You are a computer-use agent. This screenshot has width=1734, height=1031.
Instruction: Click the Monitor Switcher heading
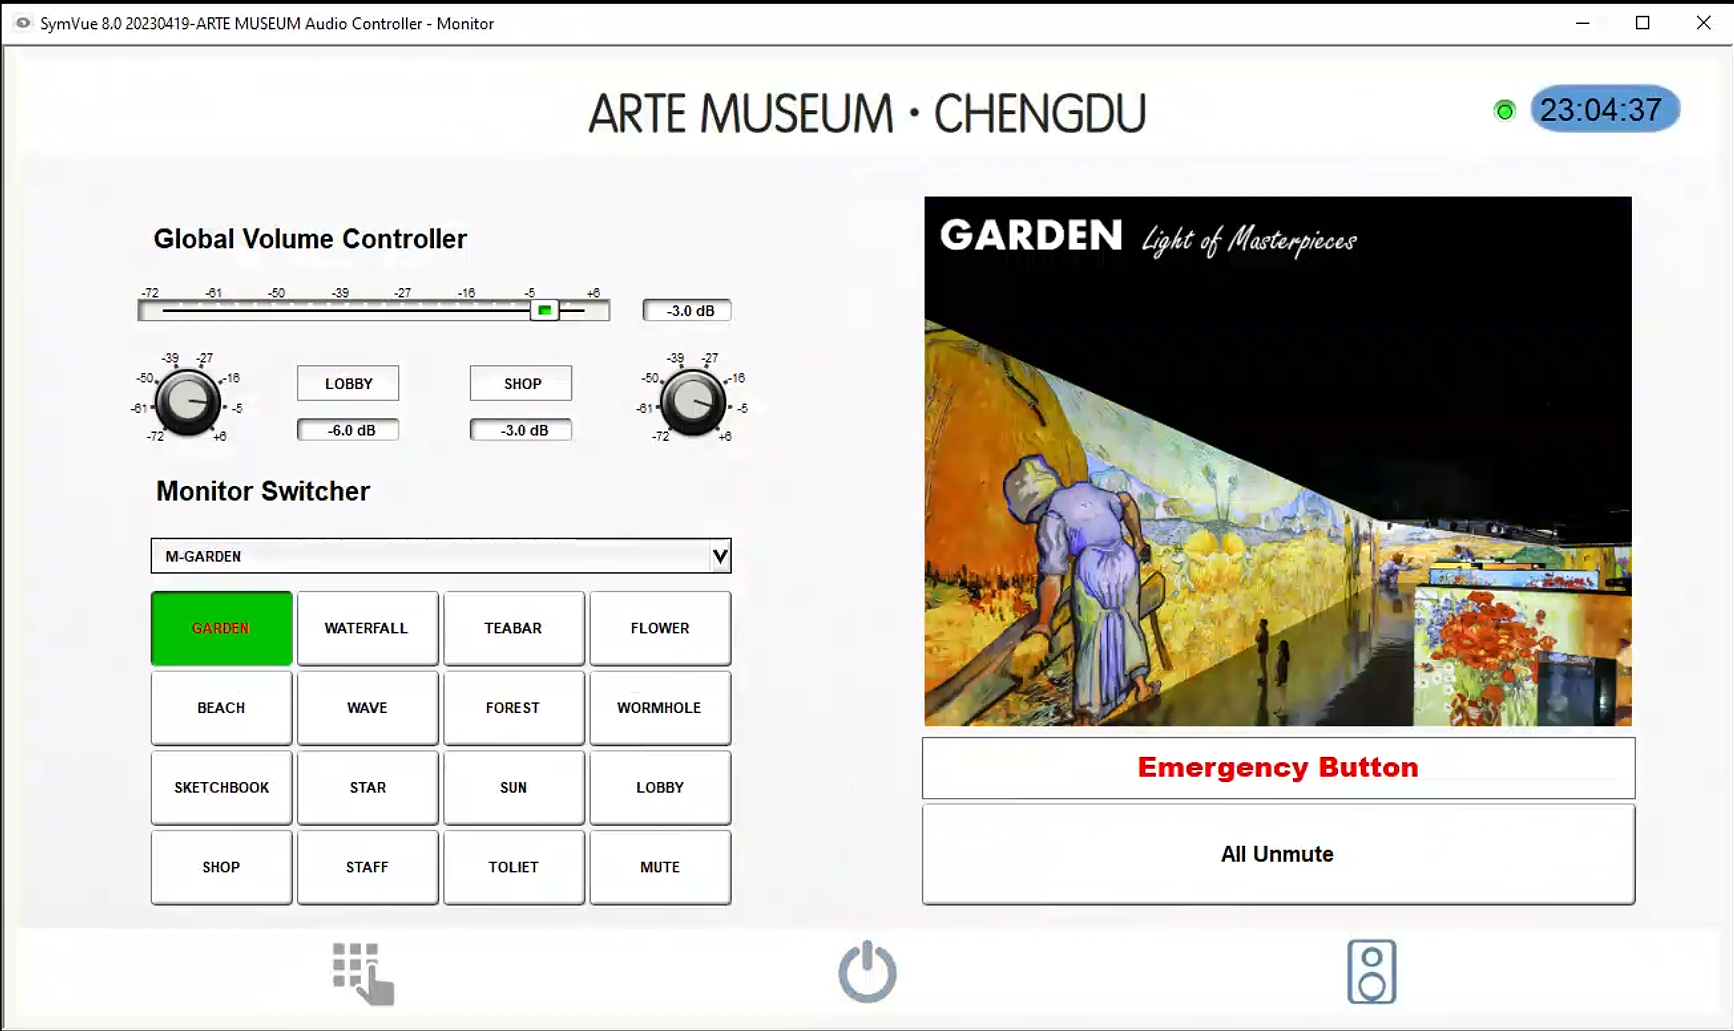(263, 491)
